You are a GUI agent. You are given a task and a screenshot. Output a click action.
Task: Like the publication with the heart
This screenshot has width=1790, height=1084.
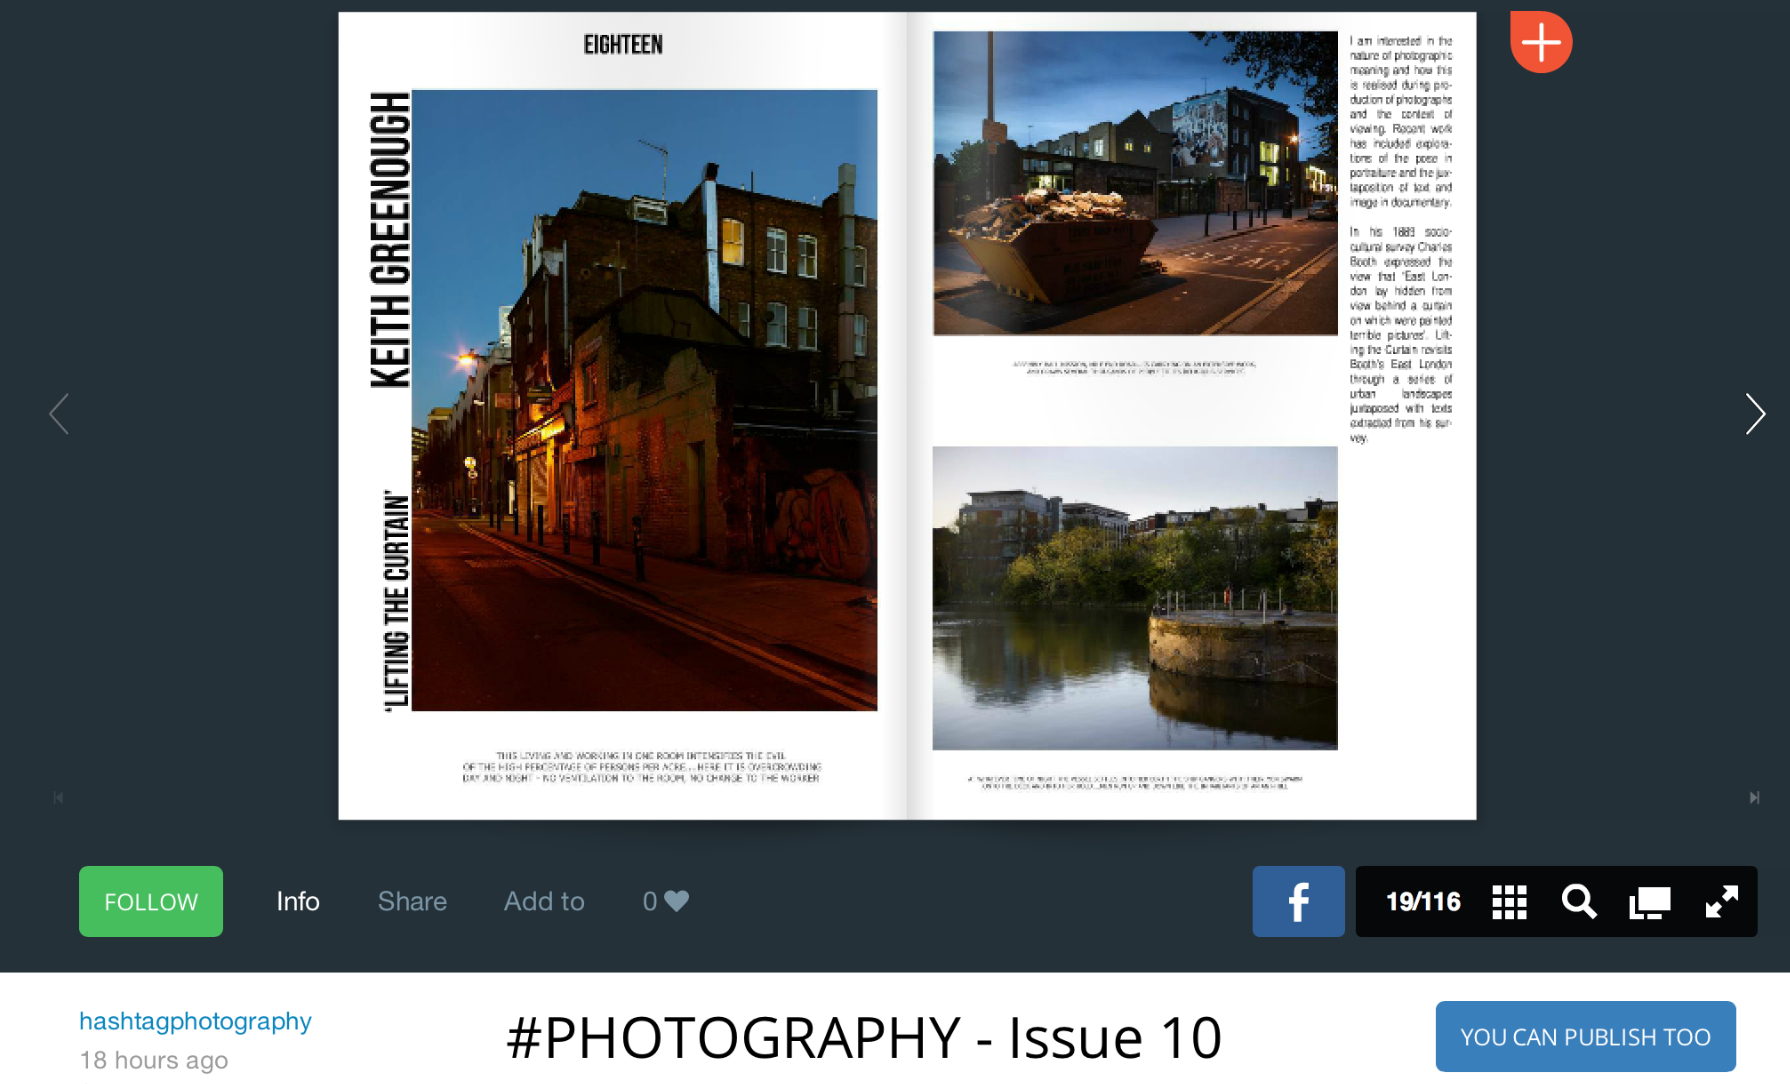(676, 901)
